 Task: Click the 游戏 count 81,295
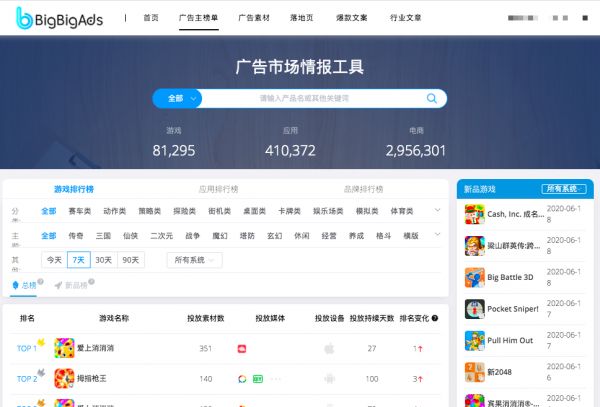(174, 151)
